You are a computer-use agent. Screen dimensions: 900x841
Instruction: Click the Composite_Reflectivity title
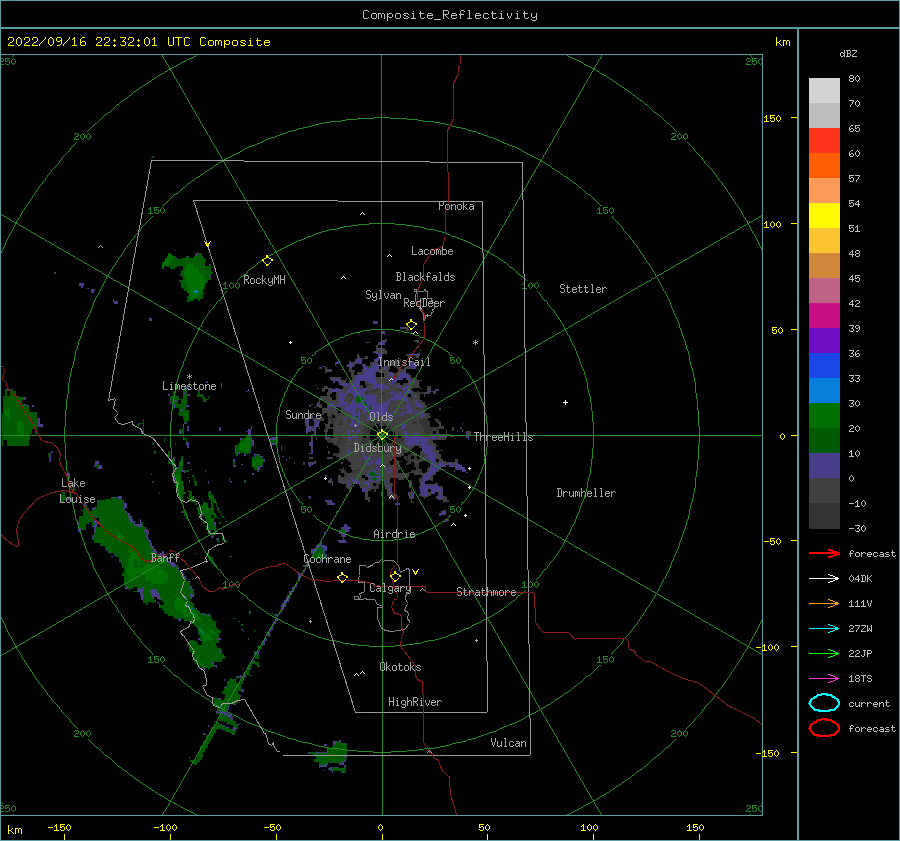(450, 15)
